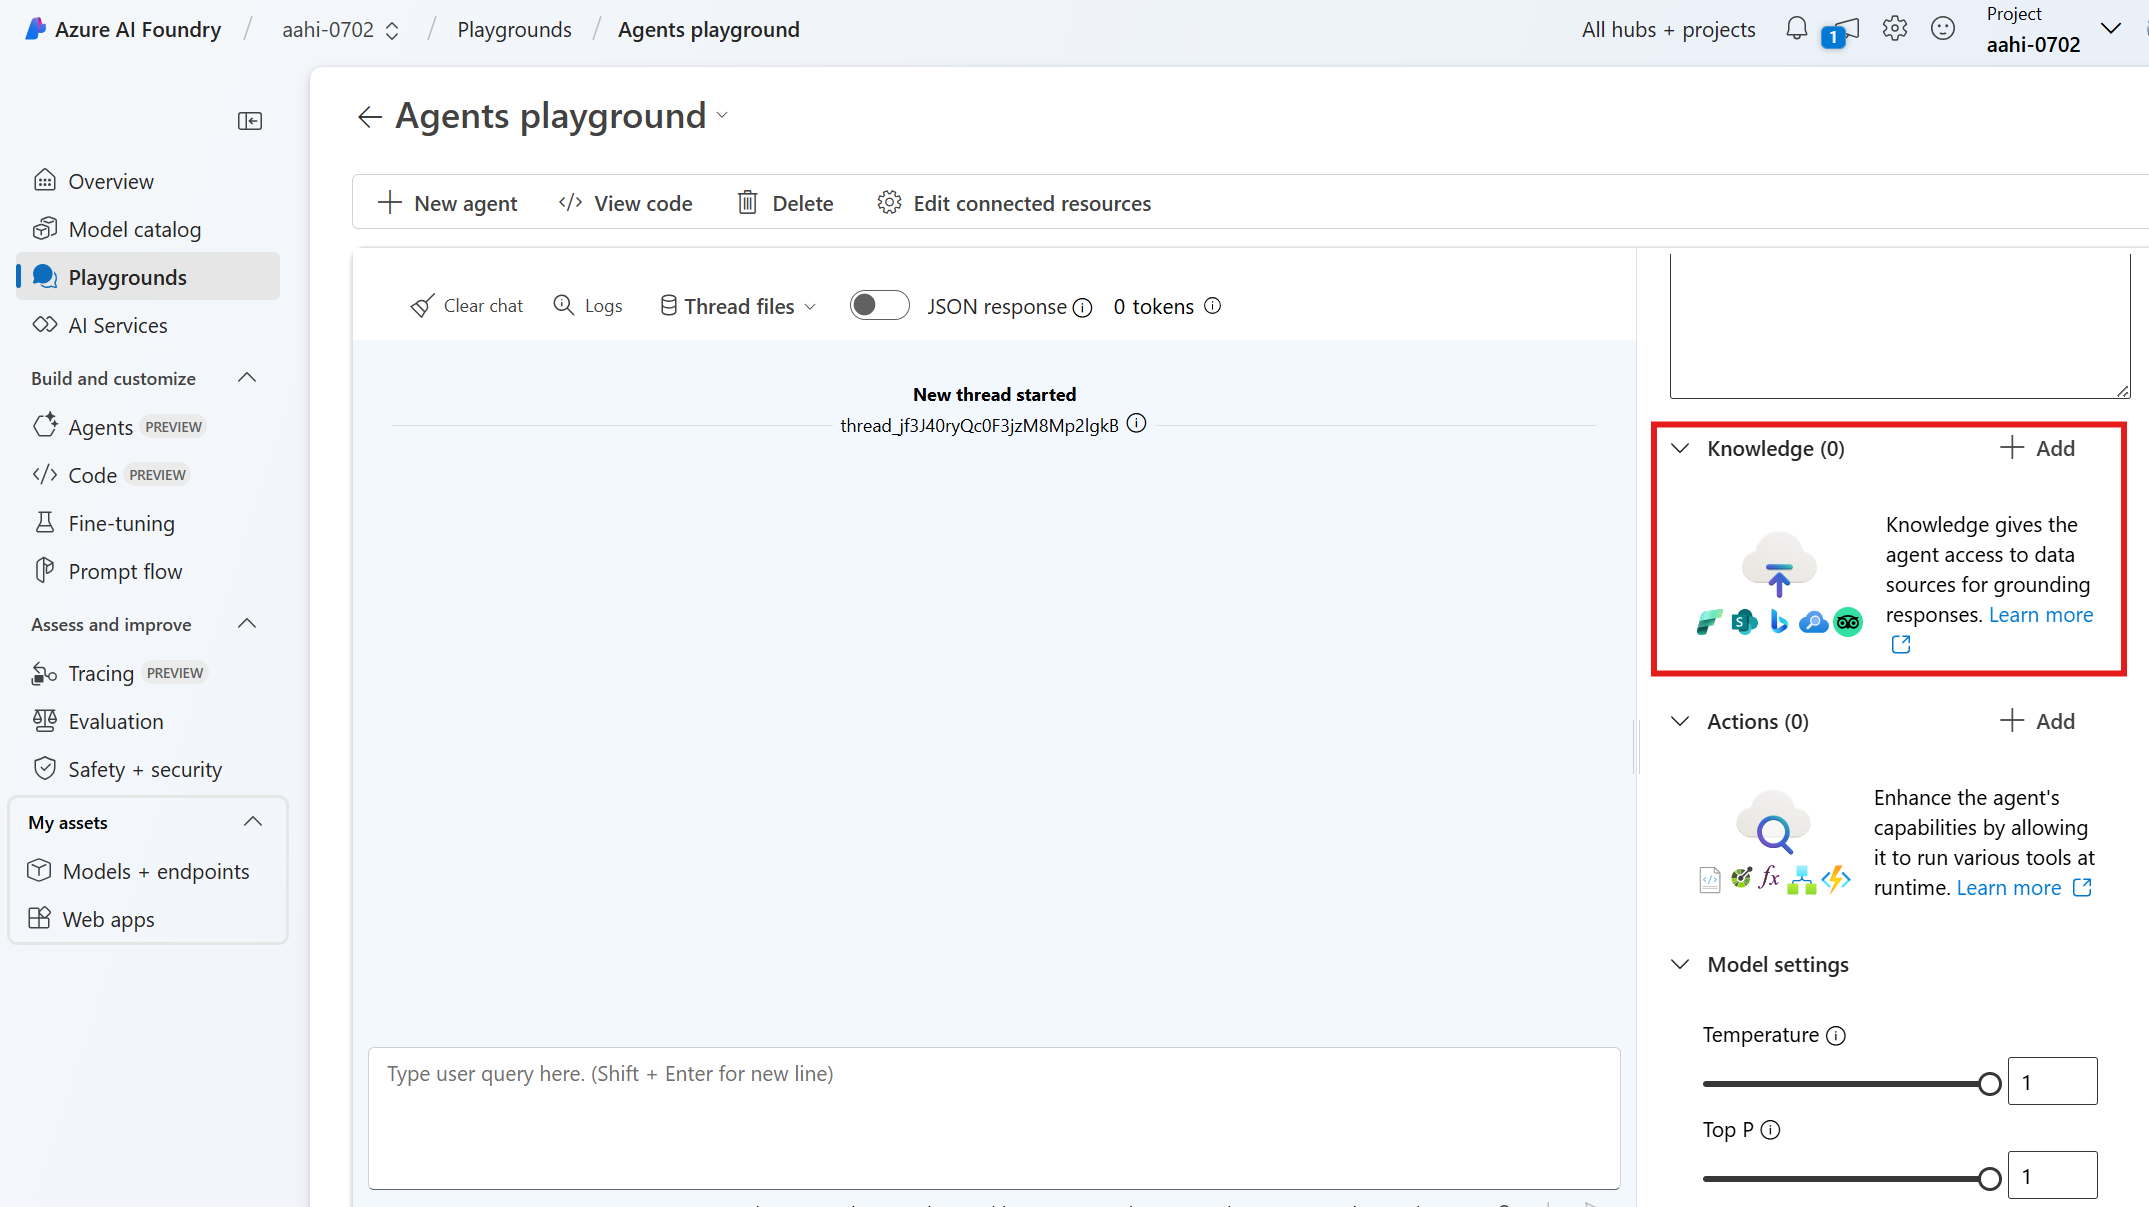Click the Top P slider handle

coord(1989,1179)
